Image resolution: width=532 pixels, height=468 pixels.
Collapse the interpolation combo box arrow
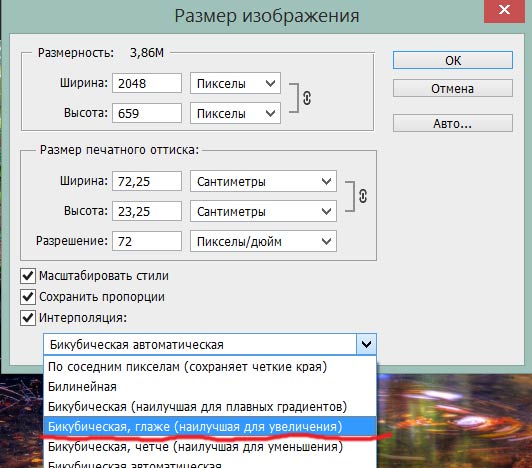click(366, 344)
